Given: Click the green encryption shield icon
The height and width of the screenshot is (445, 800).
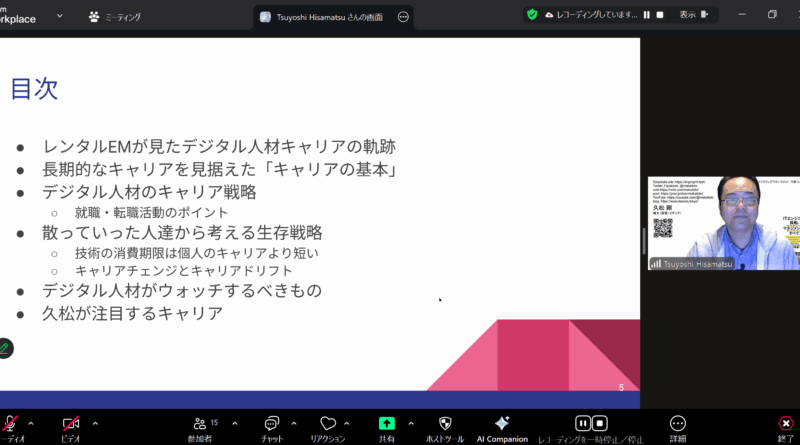Looking at the screenshot, I should click(x=532, y=15).
